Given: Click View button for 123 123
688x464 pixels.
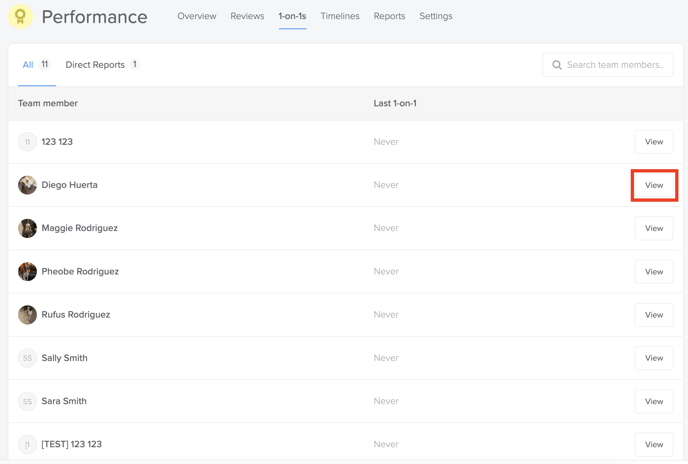Looking at the screenshot, I should [x=654, y=142].
